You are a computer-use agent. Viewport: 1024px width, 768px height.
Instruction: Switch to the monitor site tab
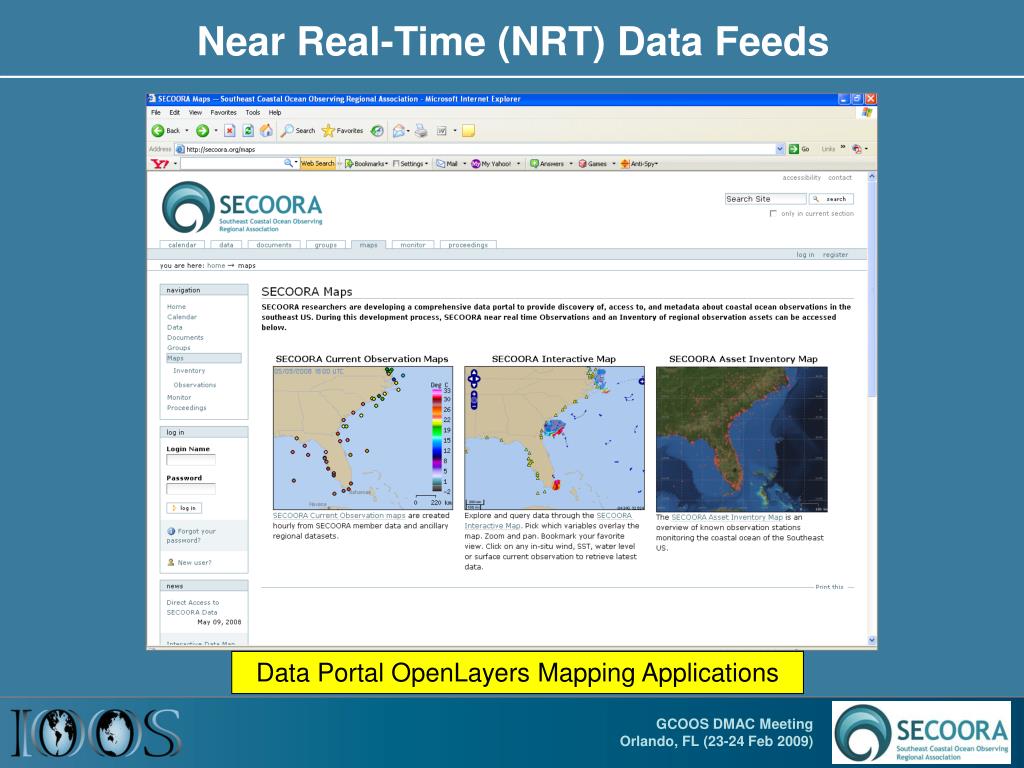pos(413,245)
